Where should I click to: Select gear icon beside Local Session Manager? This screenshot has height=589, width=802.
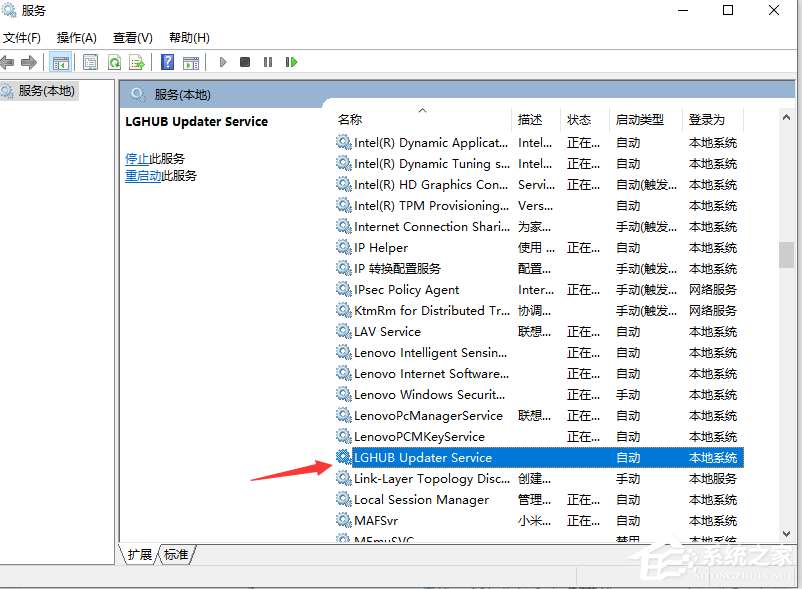(343, 500)
